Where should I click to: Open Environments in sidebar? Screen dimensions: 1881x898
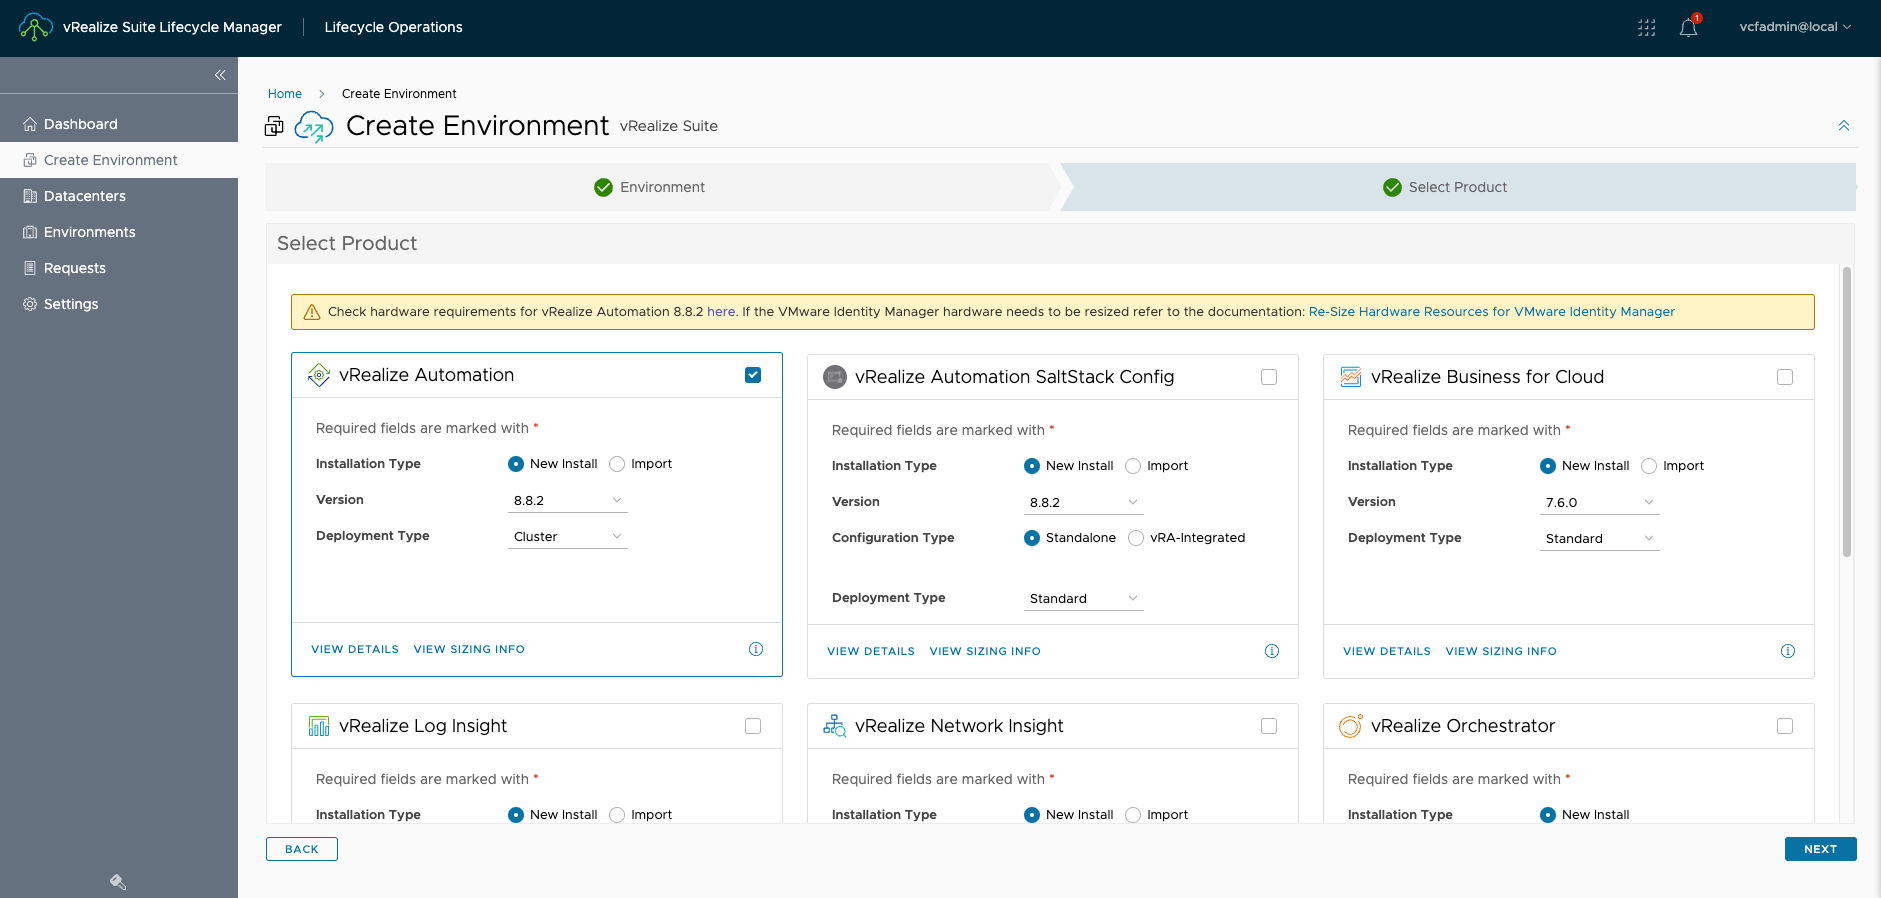119,232
